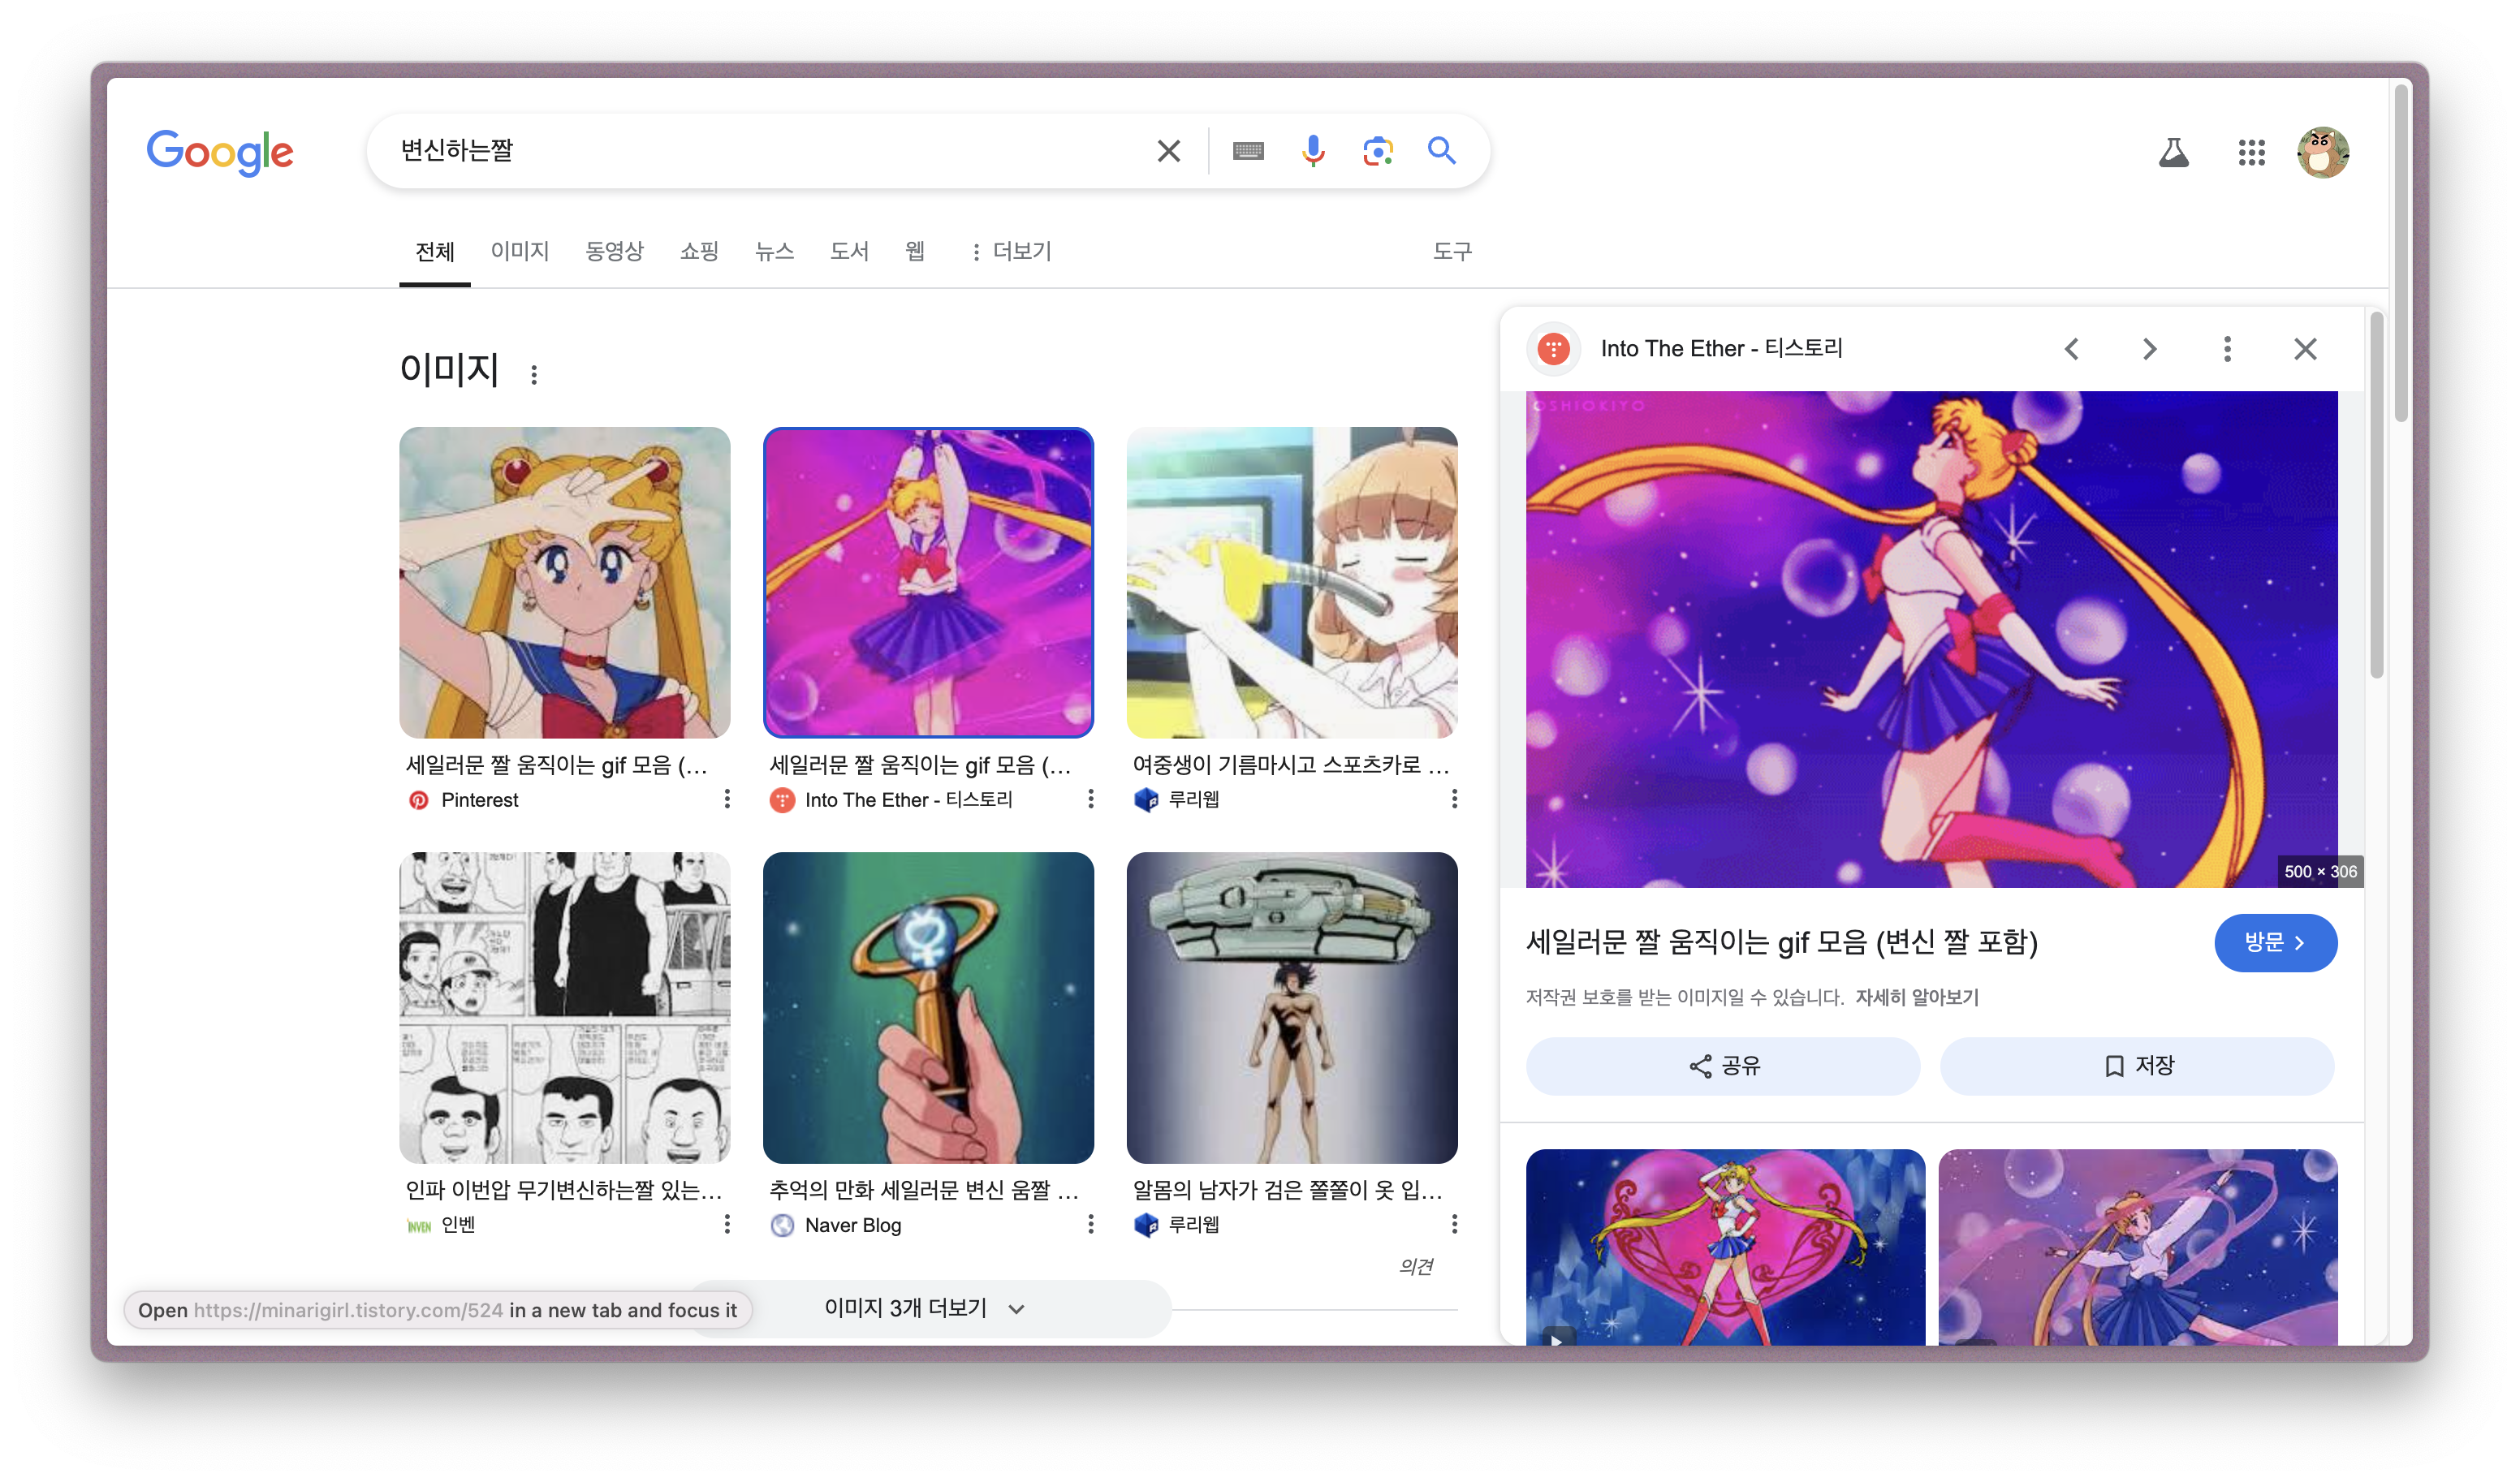Open the man under spaceship thumbnail
This screenshot has width=2520, height=1482.
[x=1291, y=1007]
